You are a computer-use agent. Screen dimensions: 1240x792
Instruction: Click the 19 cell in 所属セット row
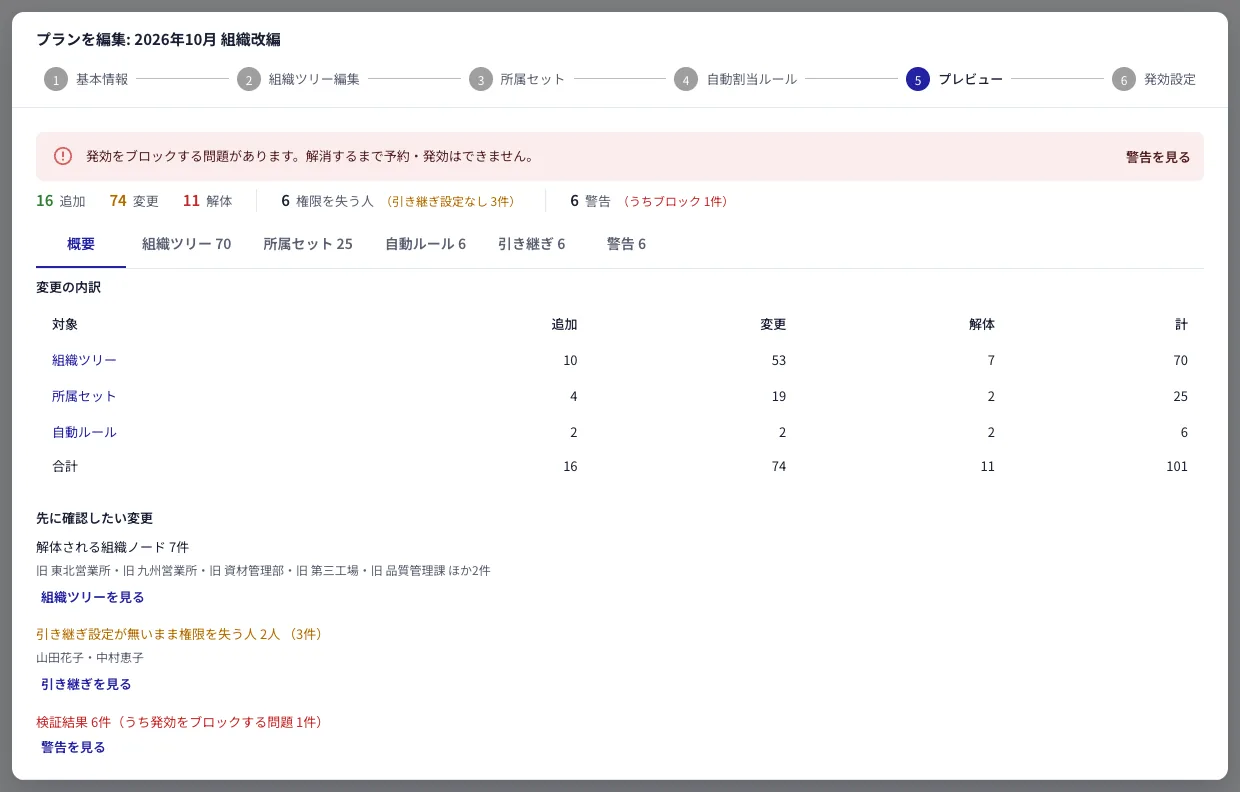[x=779, y=396]
